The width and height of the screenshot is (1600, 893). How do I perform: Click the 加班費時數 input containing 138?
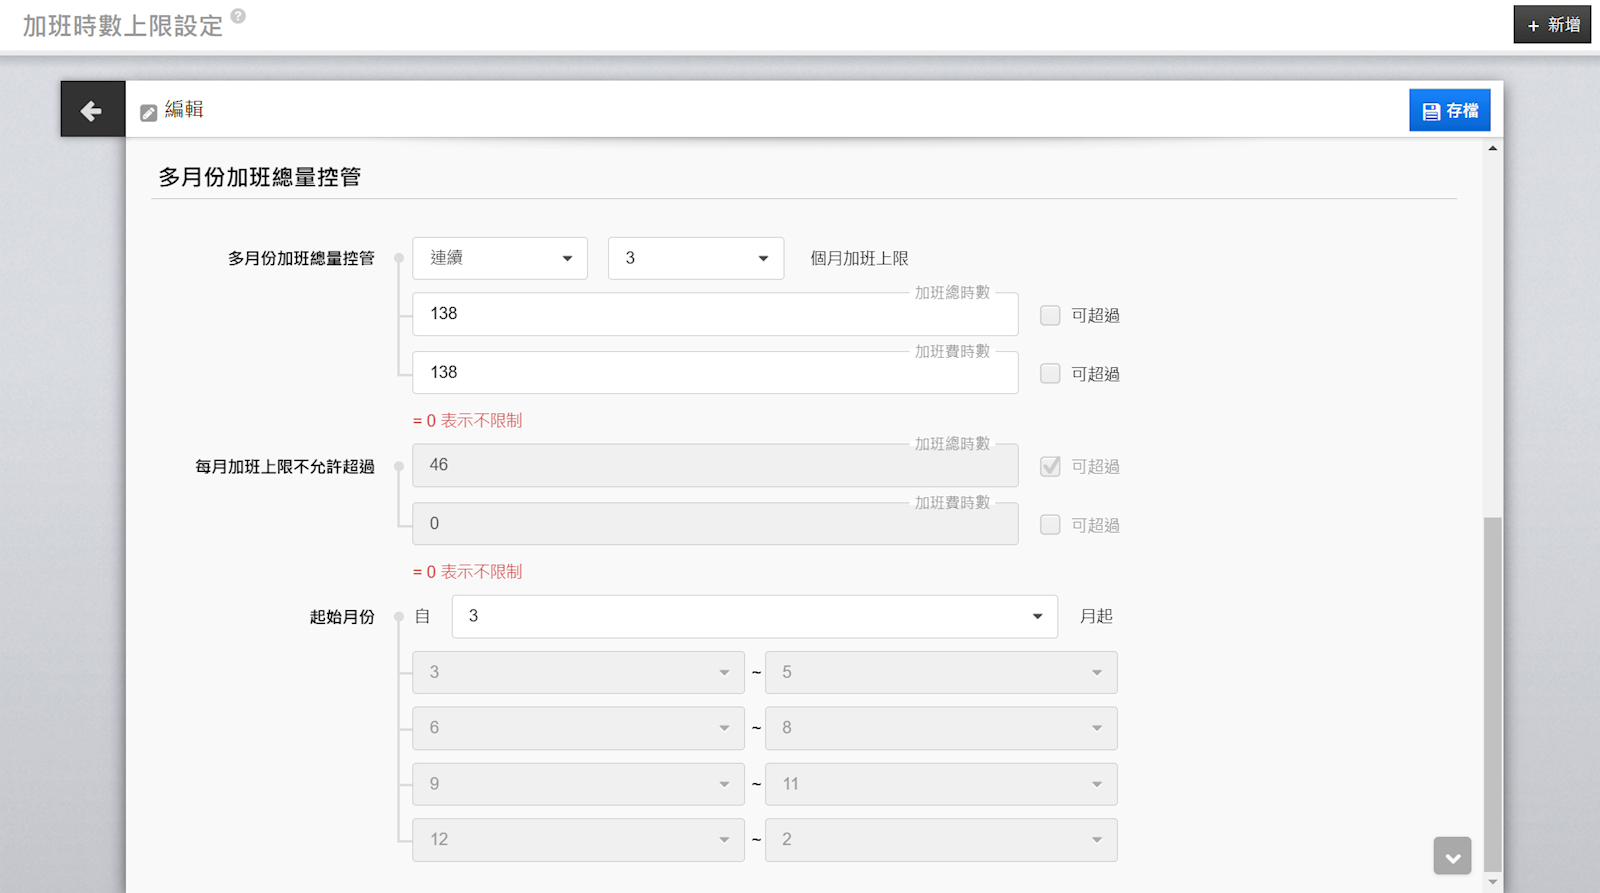click(715, 372)
